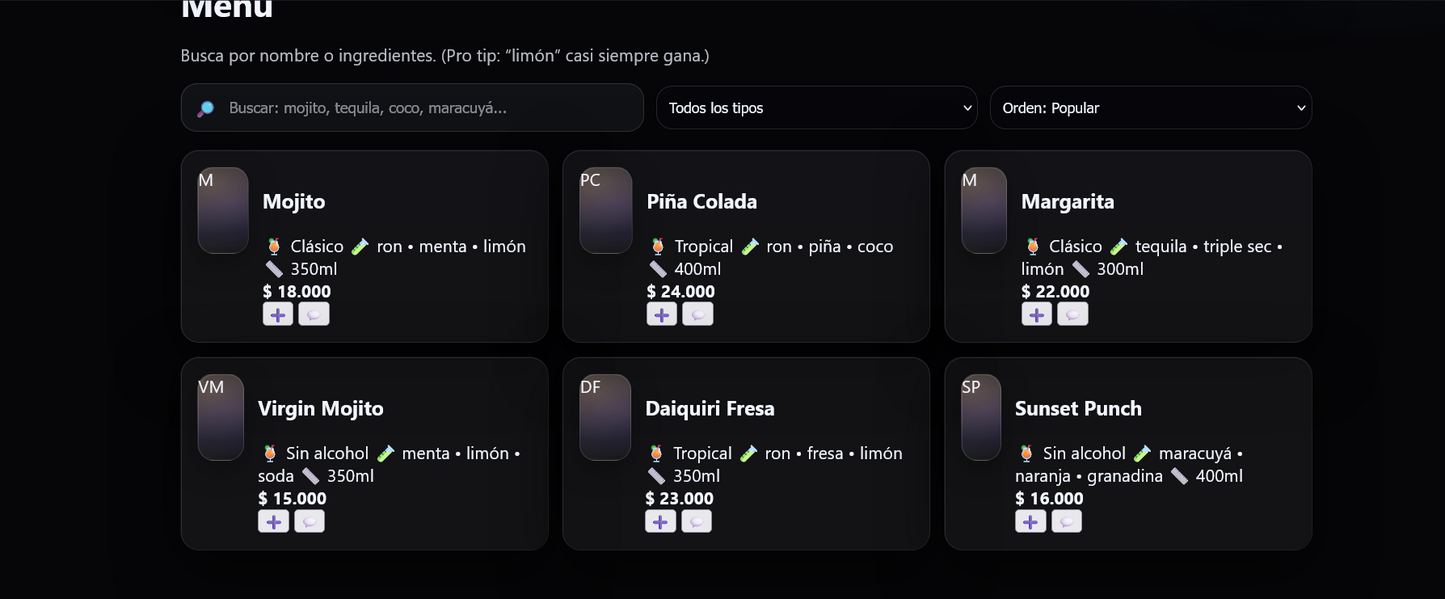Add the Margarita using the plus button
The height and width of the screenshot is (599, 1445).
point(1036,314)
